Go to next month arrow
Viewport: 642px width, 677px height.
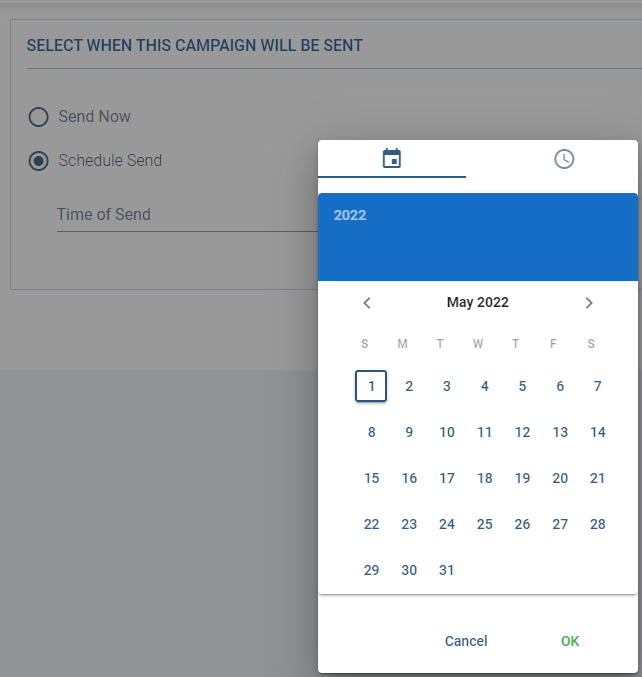pyautogui.click(x=589, y=303)
